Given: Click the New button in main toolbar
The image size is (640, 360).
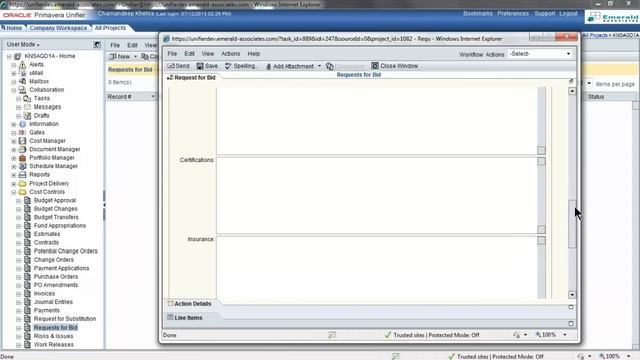Looking at the screenshot, I should click(x=120, y=56).
